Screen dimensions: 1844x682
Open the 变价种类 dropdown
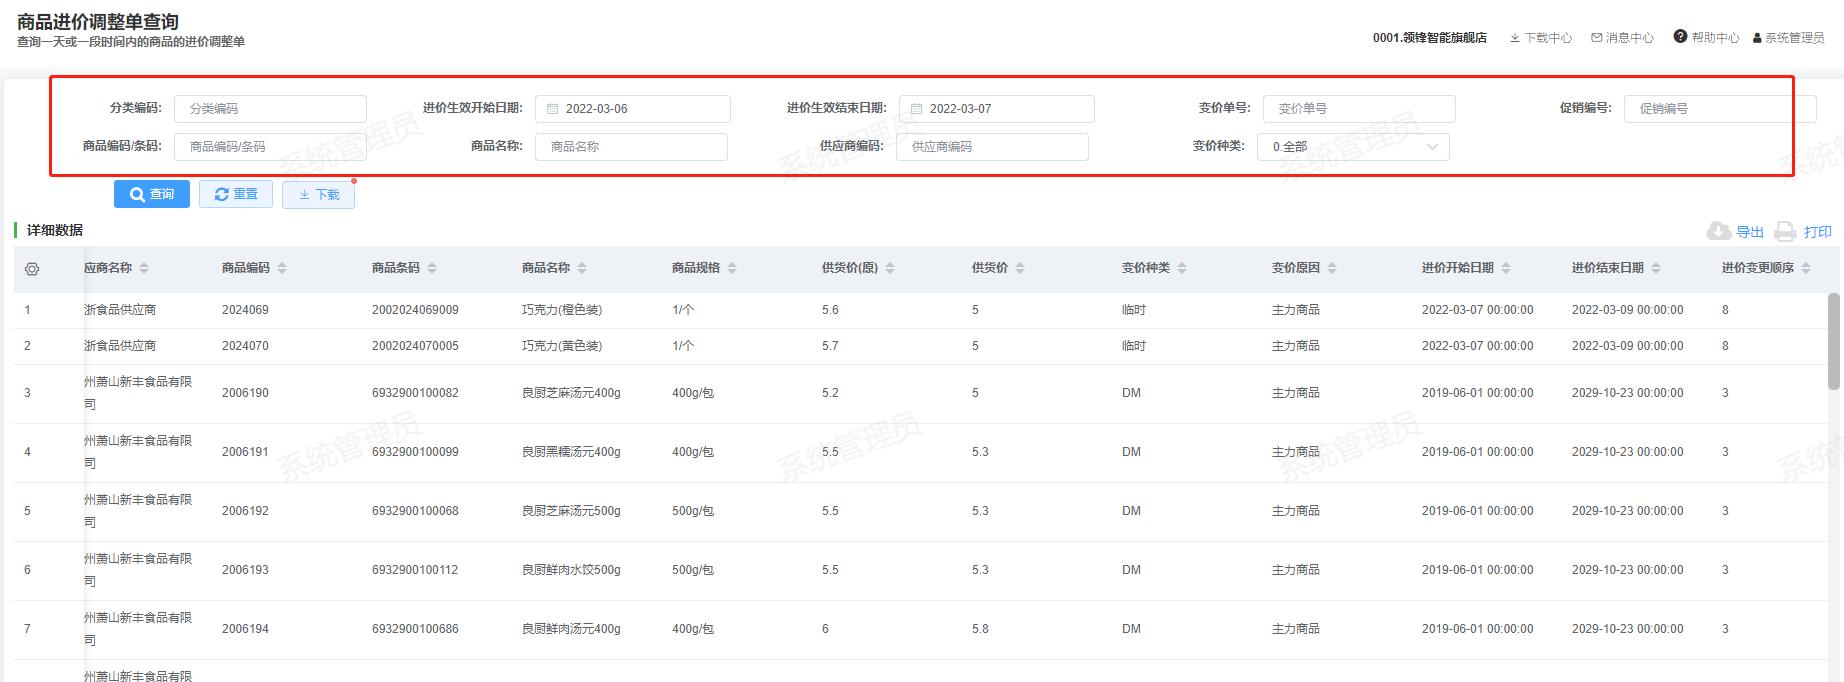point(1353,147)
